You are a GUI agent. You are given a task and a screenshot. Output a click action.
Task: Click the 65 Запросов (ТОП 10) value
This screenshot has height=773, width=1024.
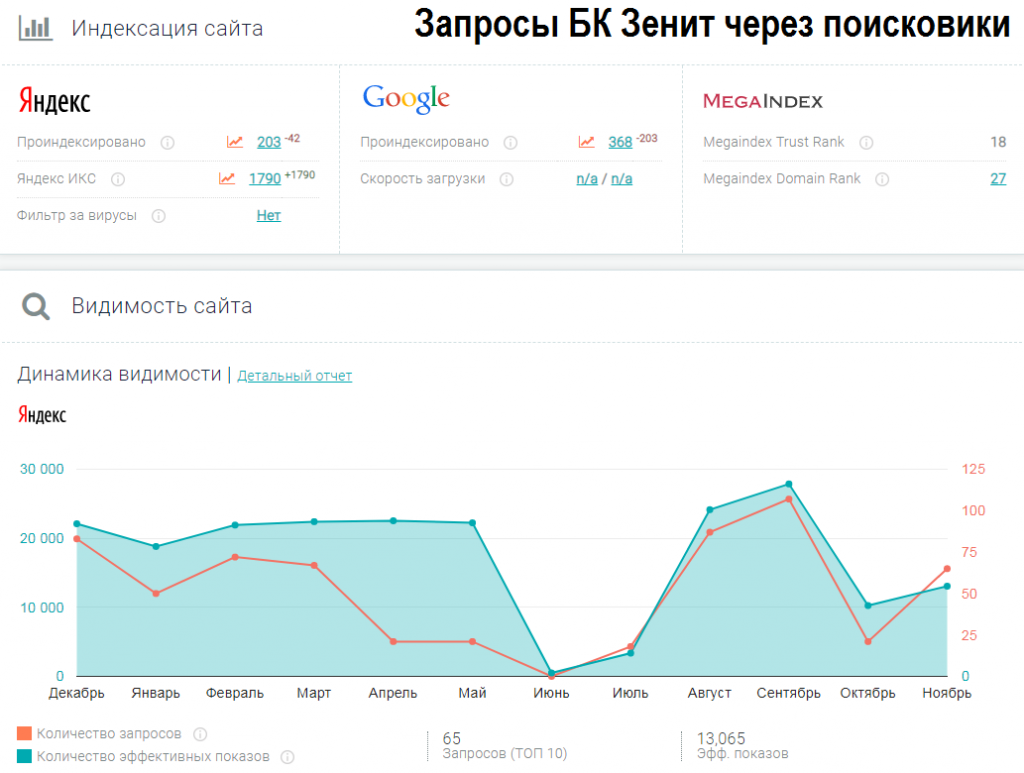tap(452, 738)
